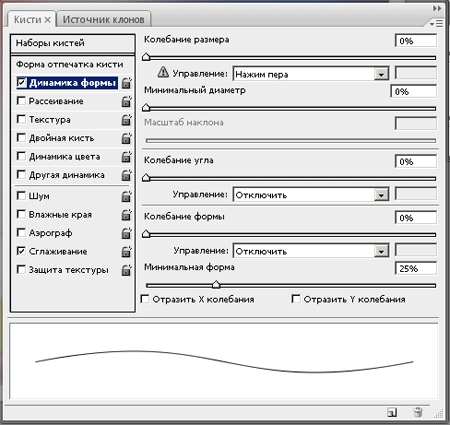Select Форма отпечатка кисти section
The width and height of the screenshot is (450, 425).
pos(73,64)
